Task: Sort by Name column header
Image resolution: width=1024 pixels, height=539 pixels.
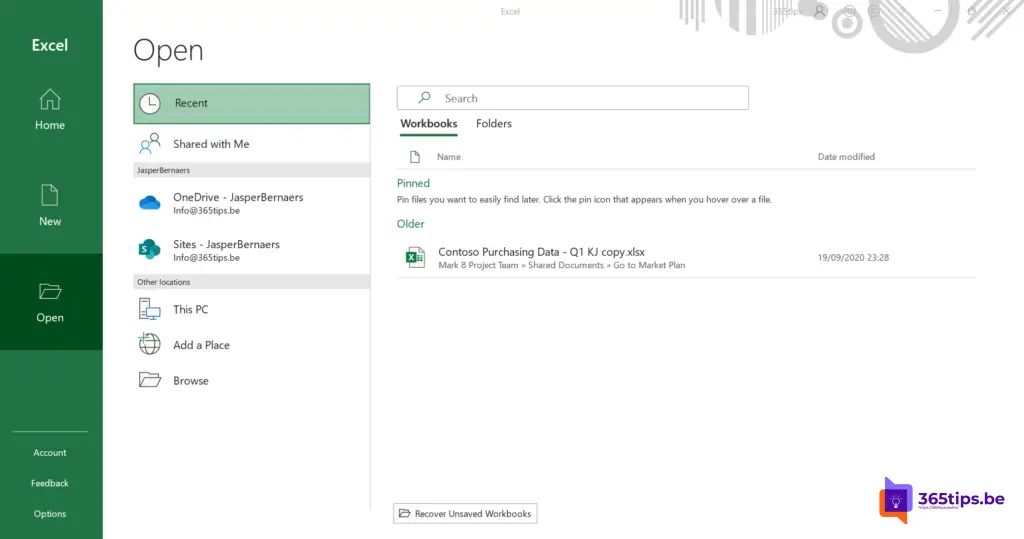Action: click(449, 157)
